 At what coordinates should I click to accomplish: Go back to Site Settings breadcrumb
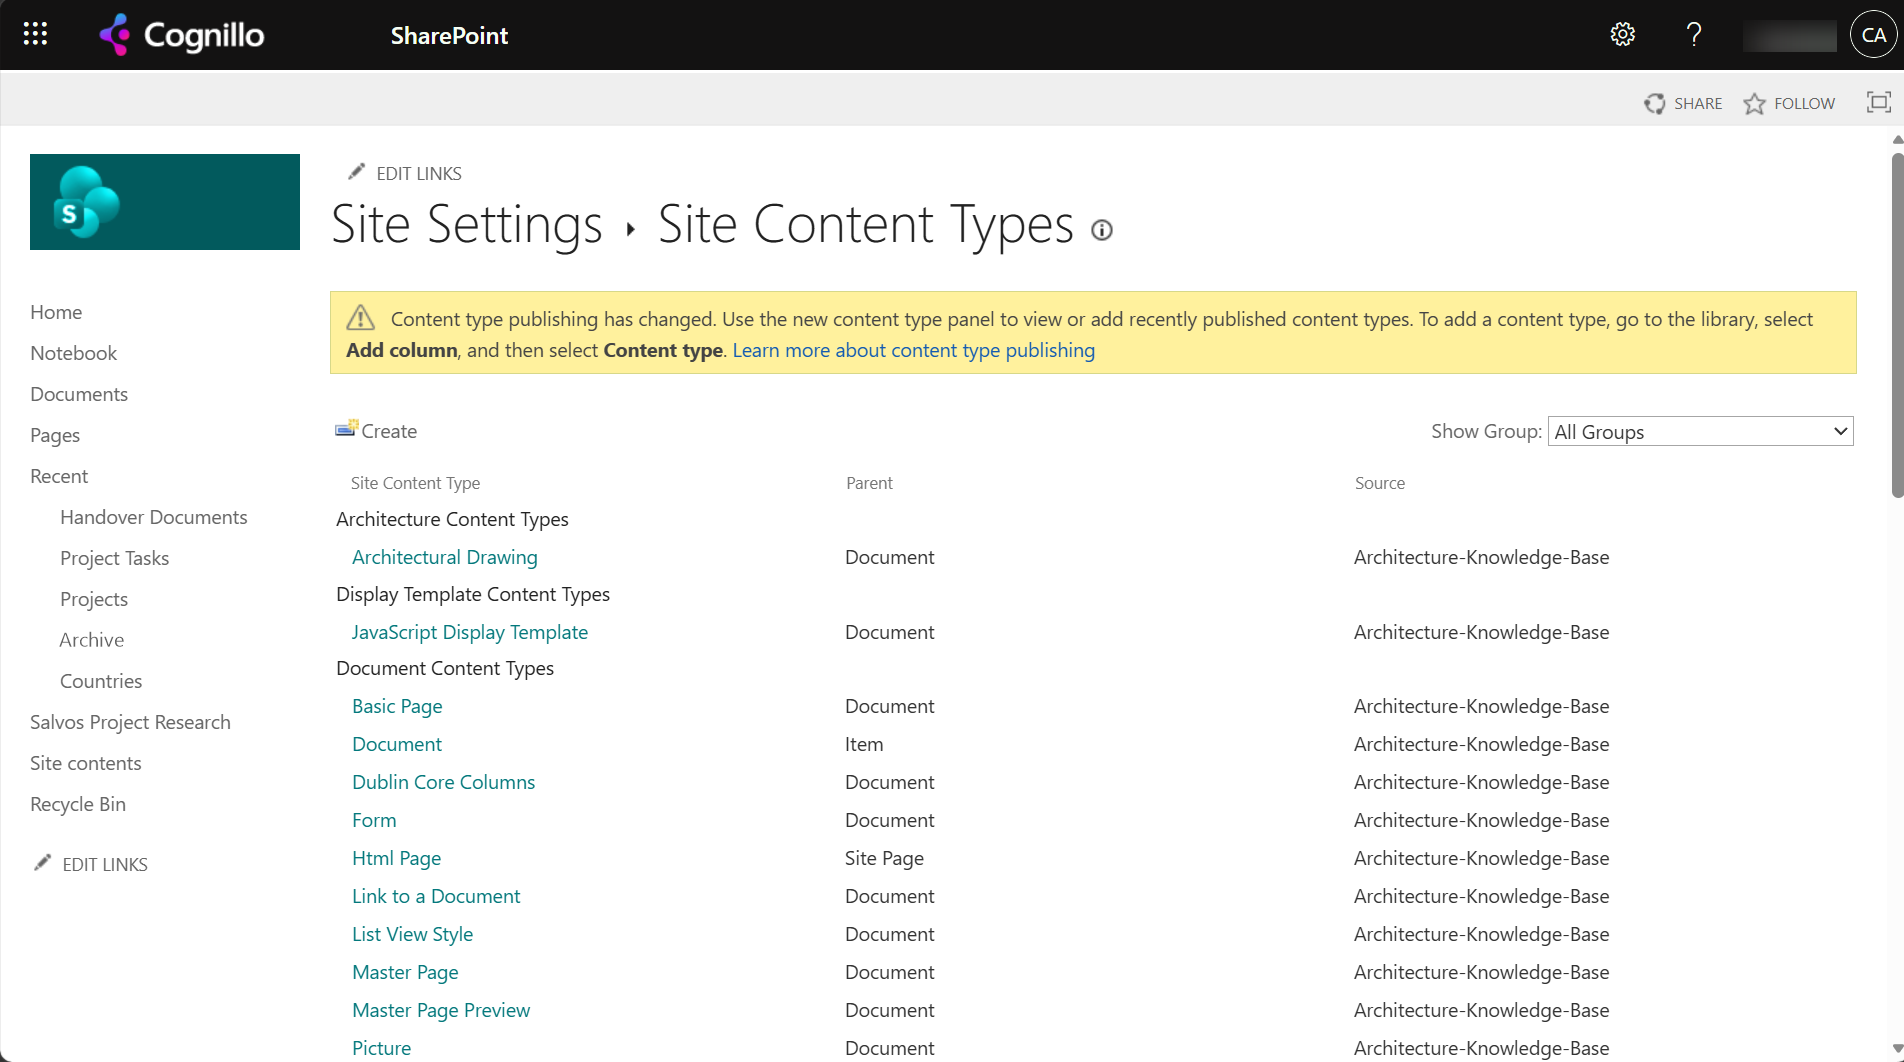[x=467, y=224]
